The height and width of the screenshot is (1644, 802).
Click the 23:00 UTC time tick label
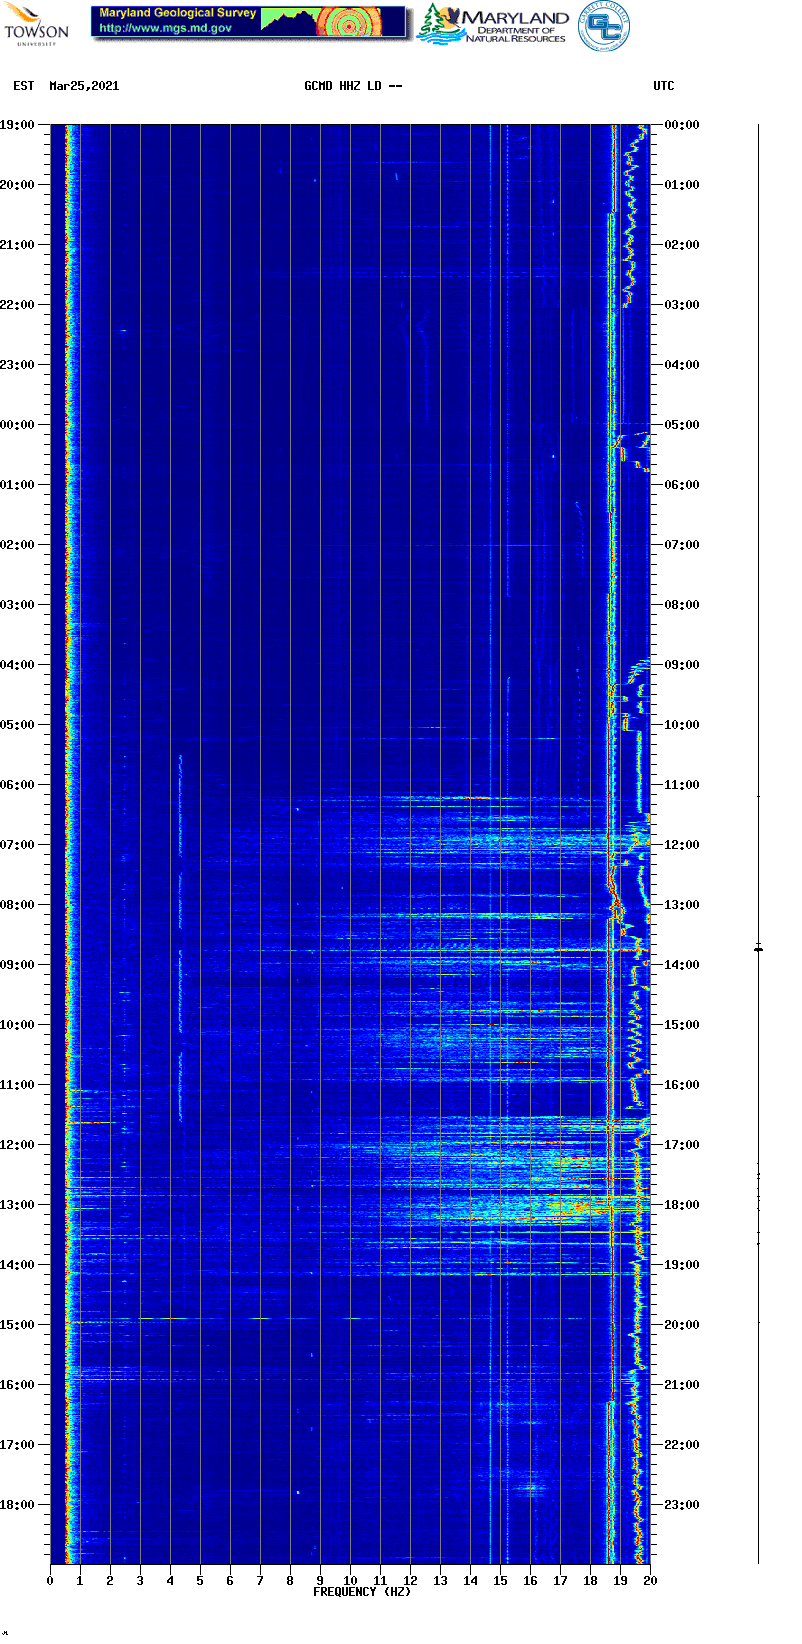coord(682,1505)
